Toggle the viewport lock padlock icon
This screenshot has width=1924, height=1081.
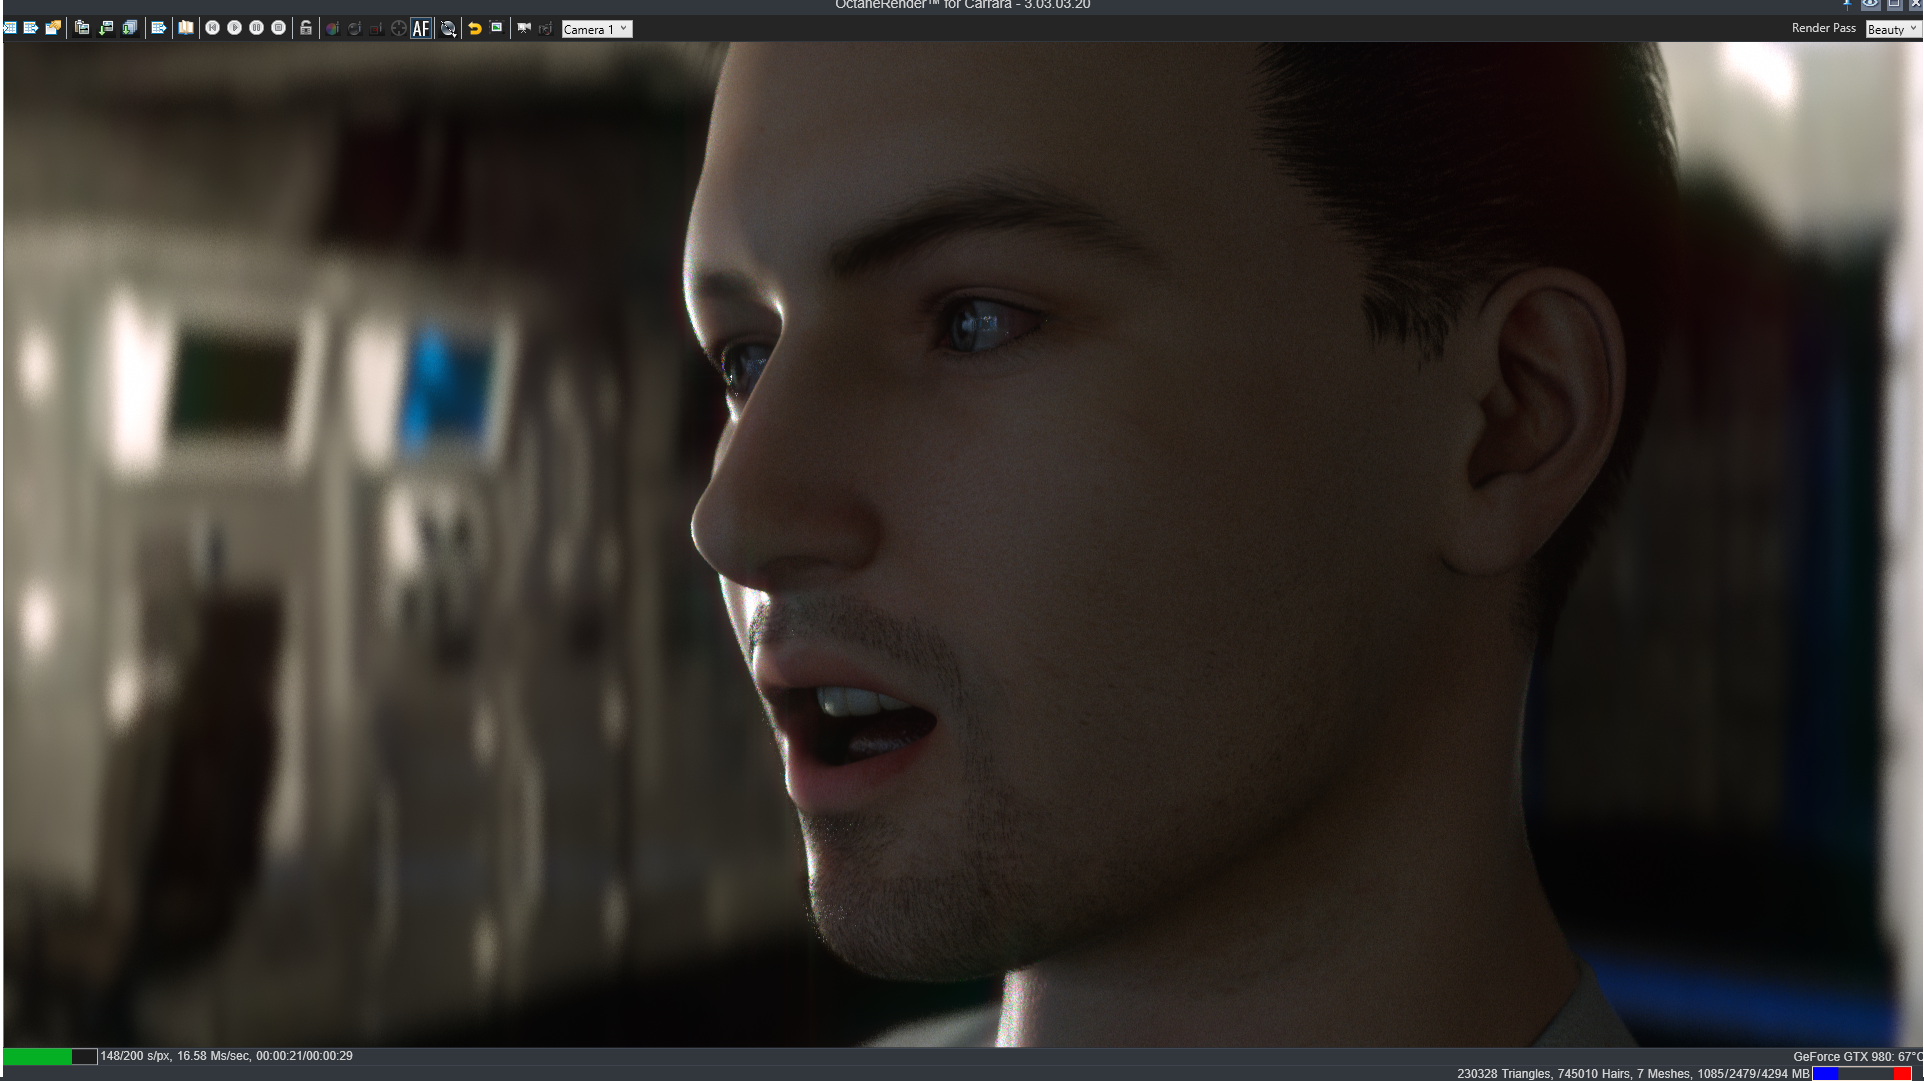(x=306, y=28)
